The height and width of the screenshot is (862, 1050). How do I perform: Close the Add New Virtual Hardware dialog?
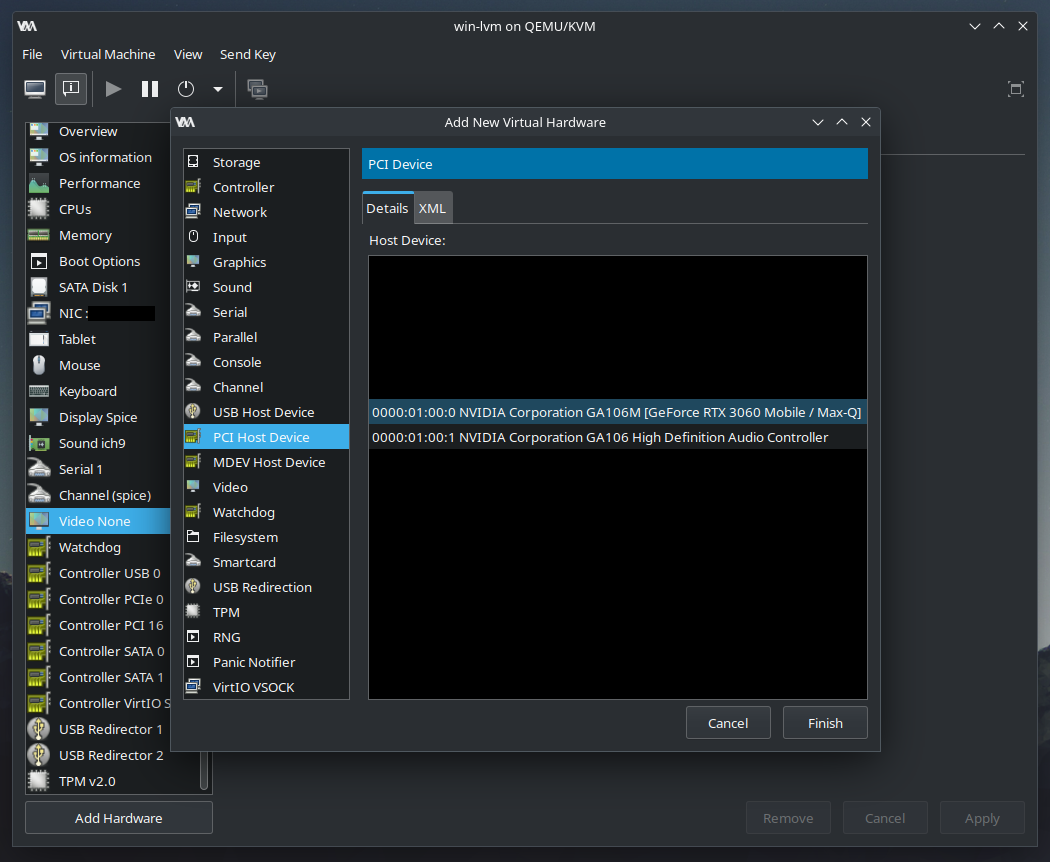(x=866, y=122)
